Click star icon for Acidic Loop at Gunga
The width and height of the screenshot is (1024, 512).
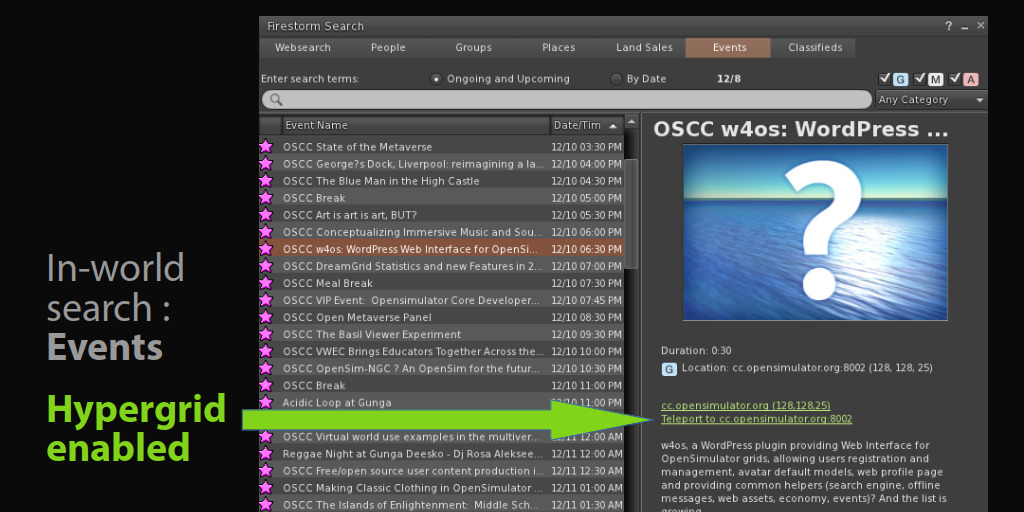[266, 402]
